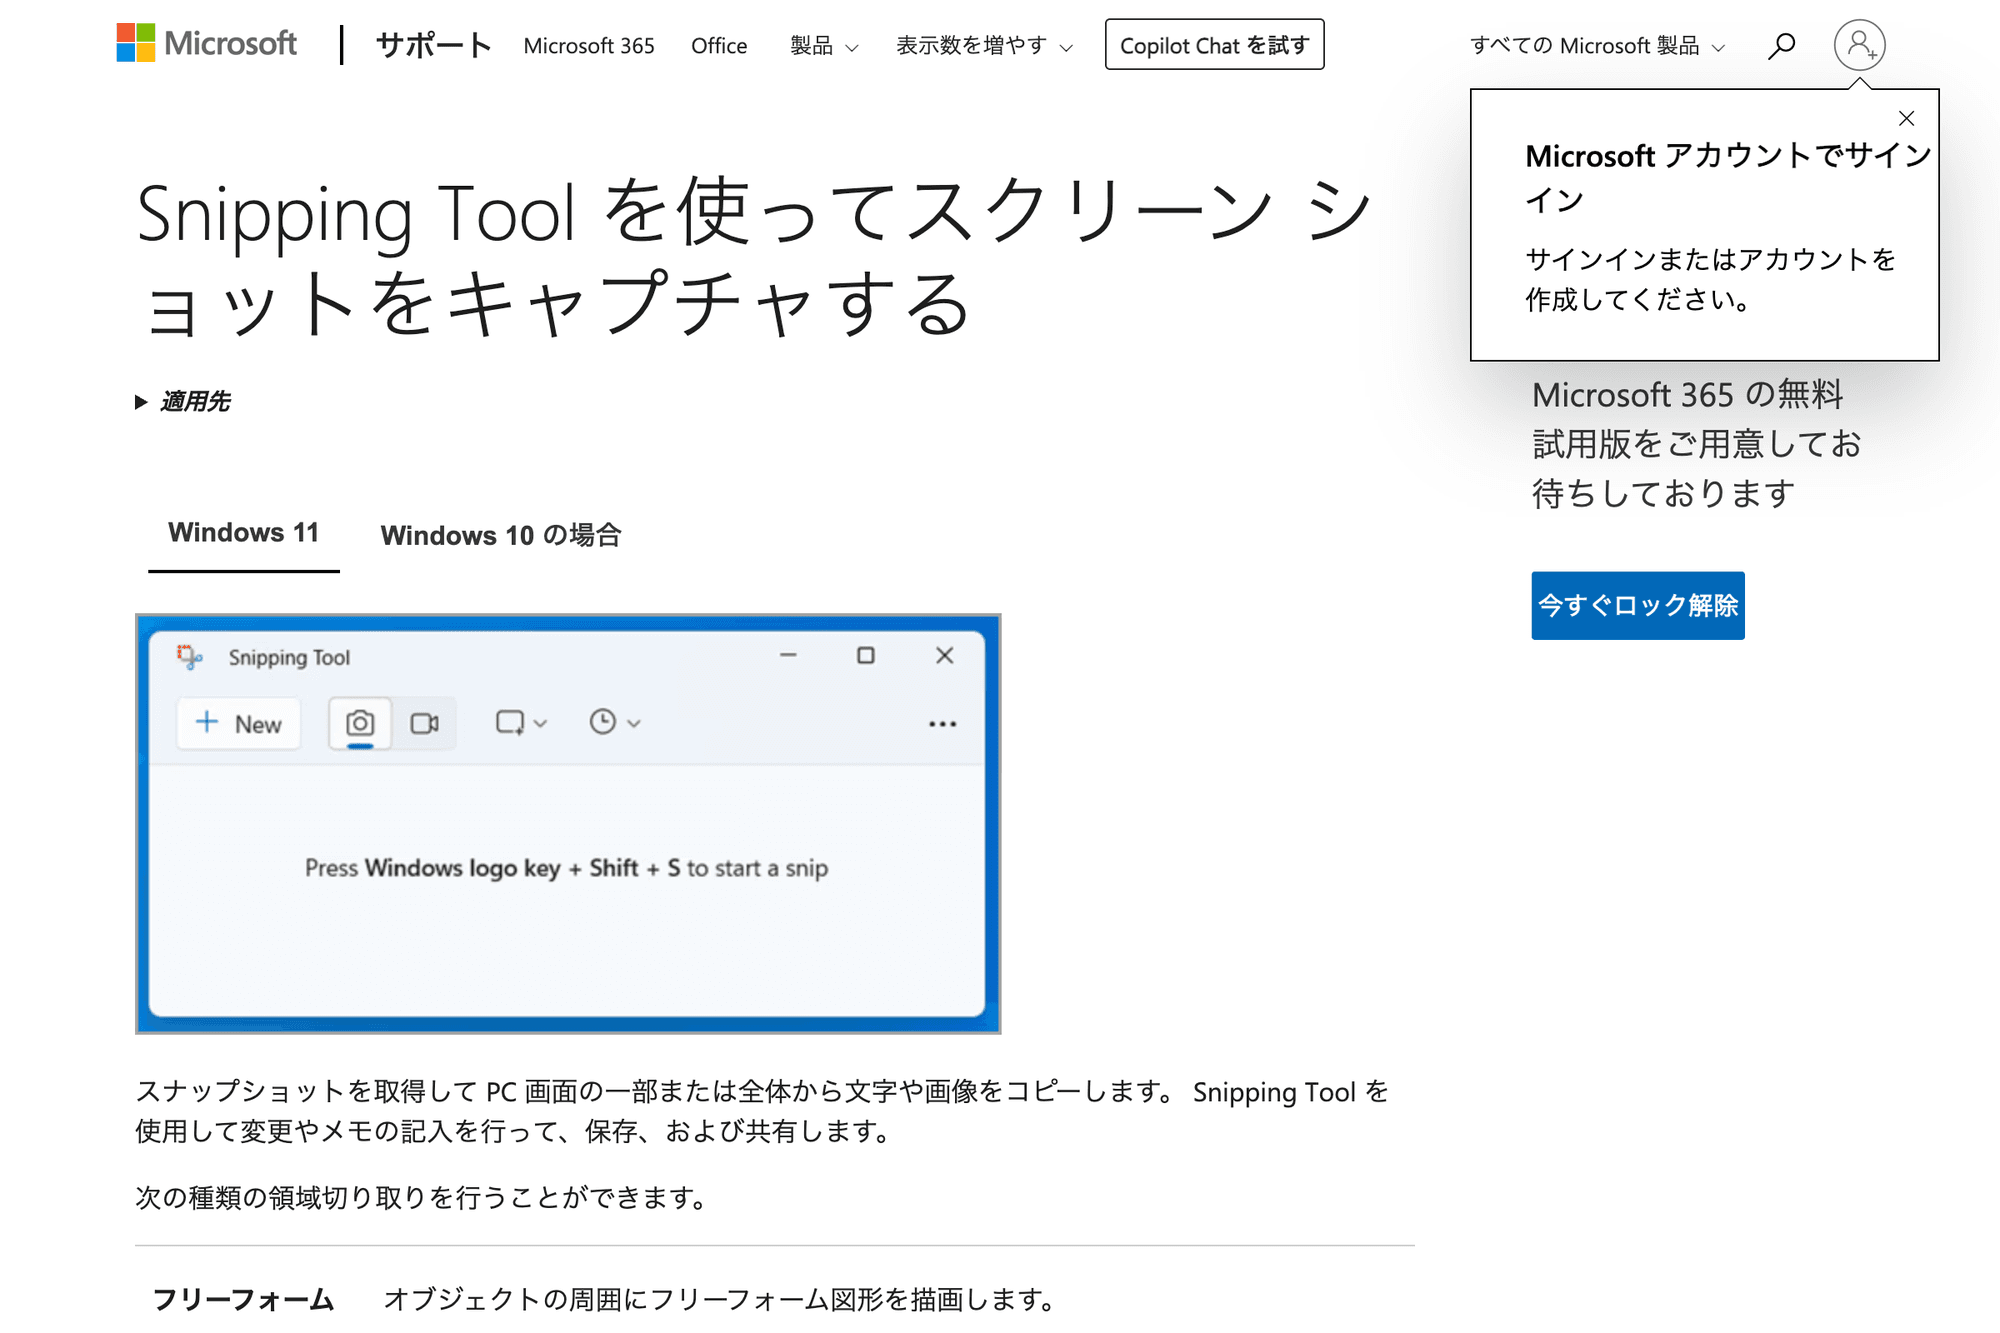Click the New button in Snipping Tool image
The width and height of the screenshot is (2000, 1333).
click(x=239, y=723)
